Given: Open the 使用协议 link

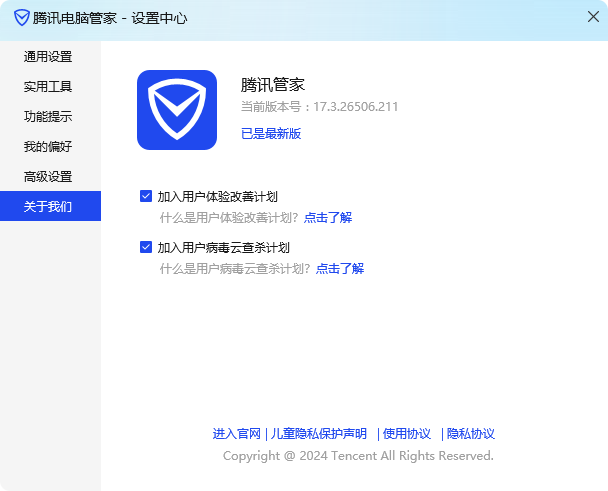Looking at the screenshot, I should point(407,433).
